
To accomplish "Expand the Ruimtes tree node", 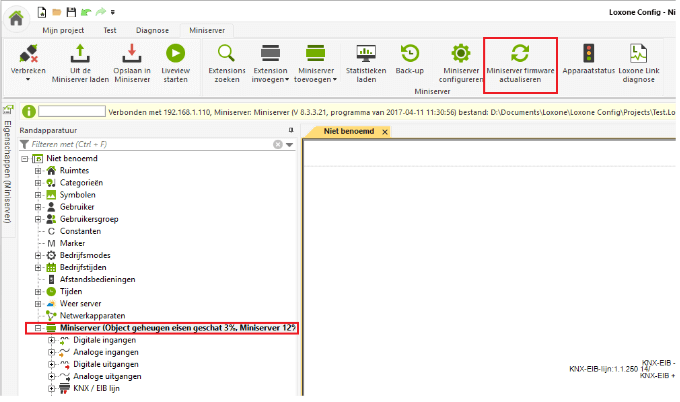I will coord(38,171).
